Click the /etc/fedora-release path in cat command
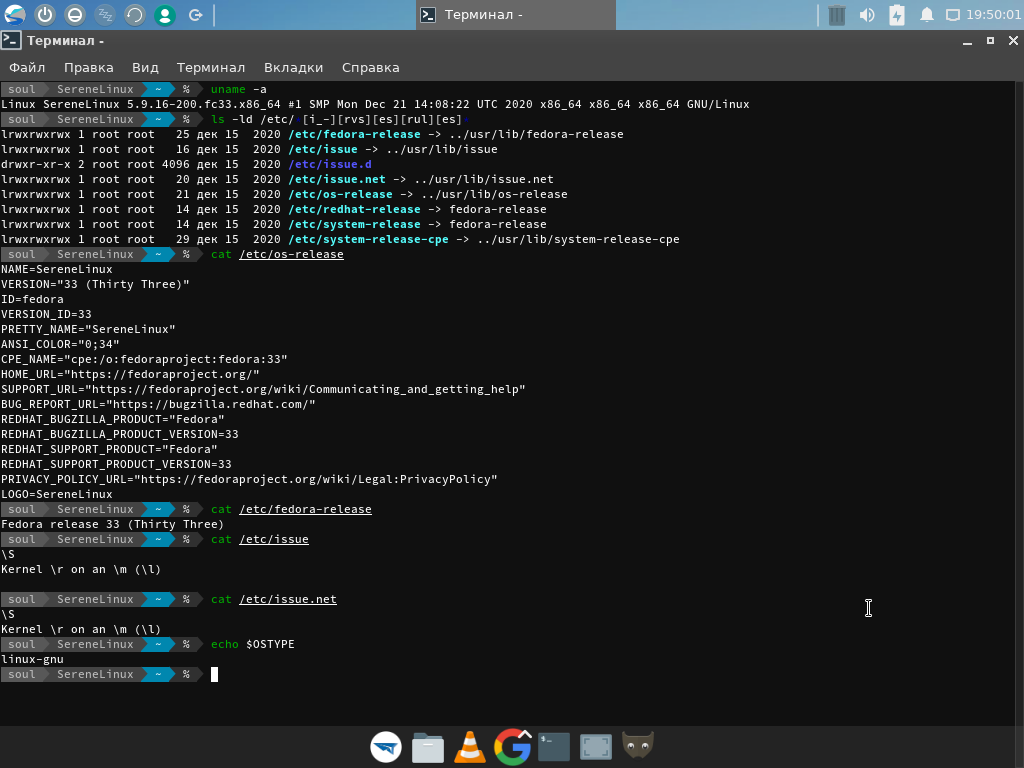The image size is (1024, 768). point(305,509)
